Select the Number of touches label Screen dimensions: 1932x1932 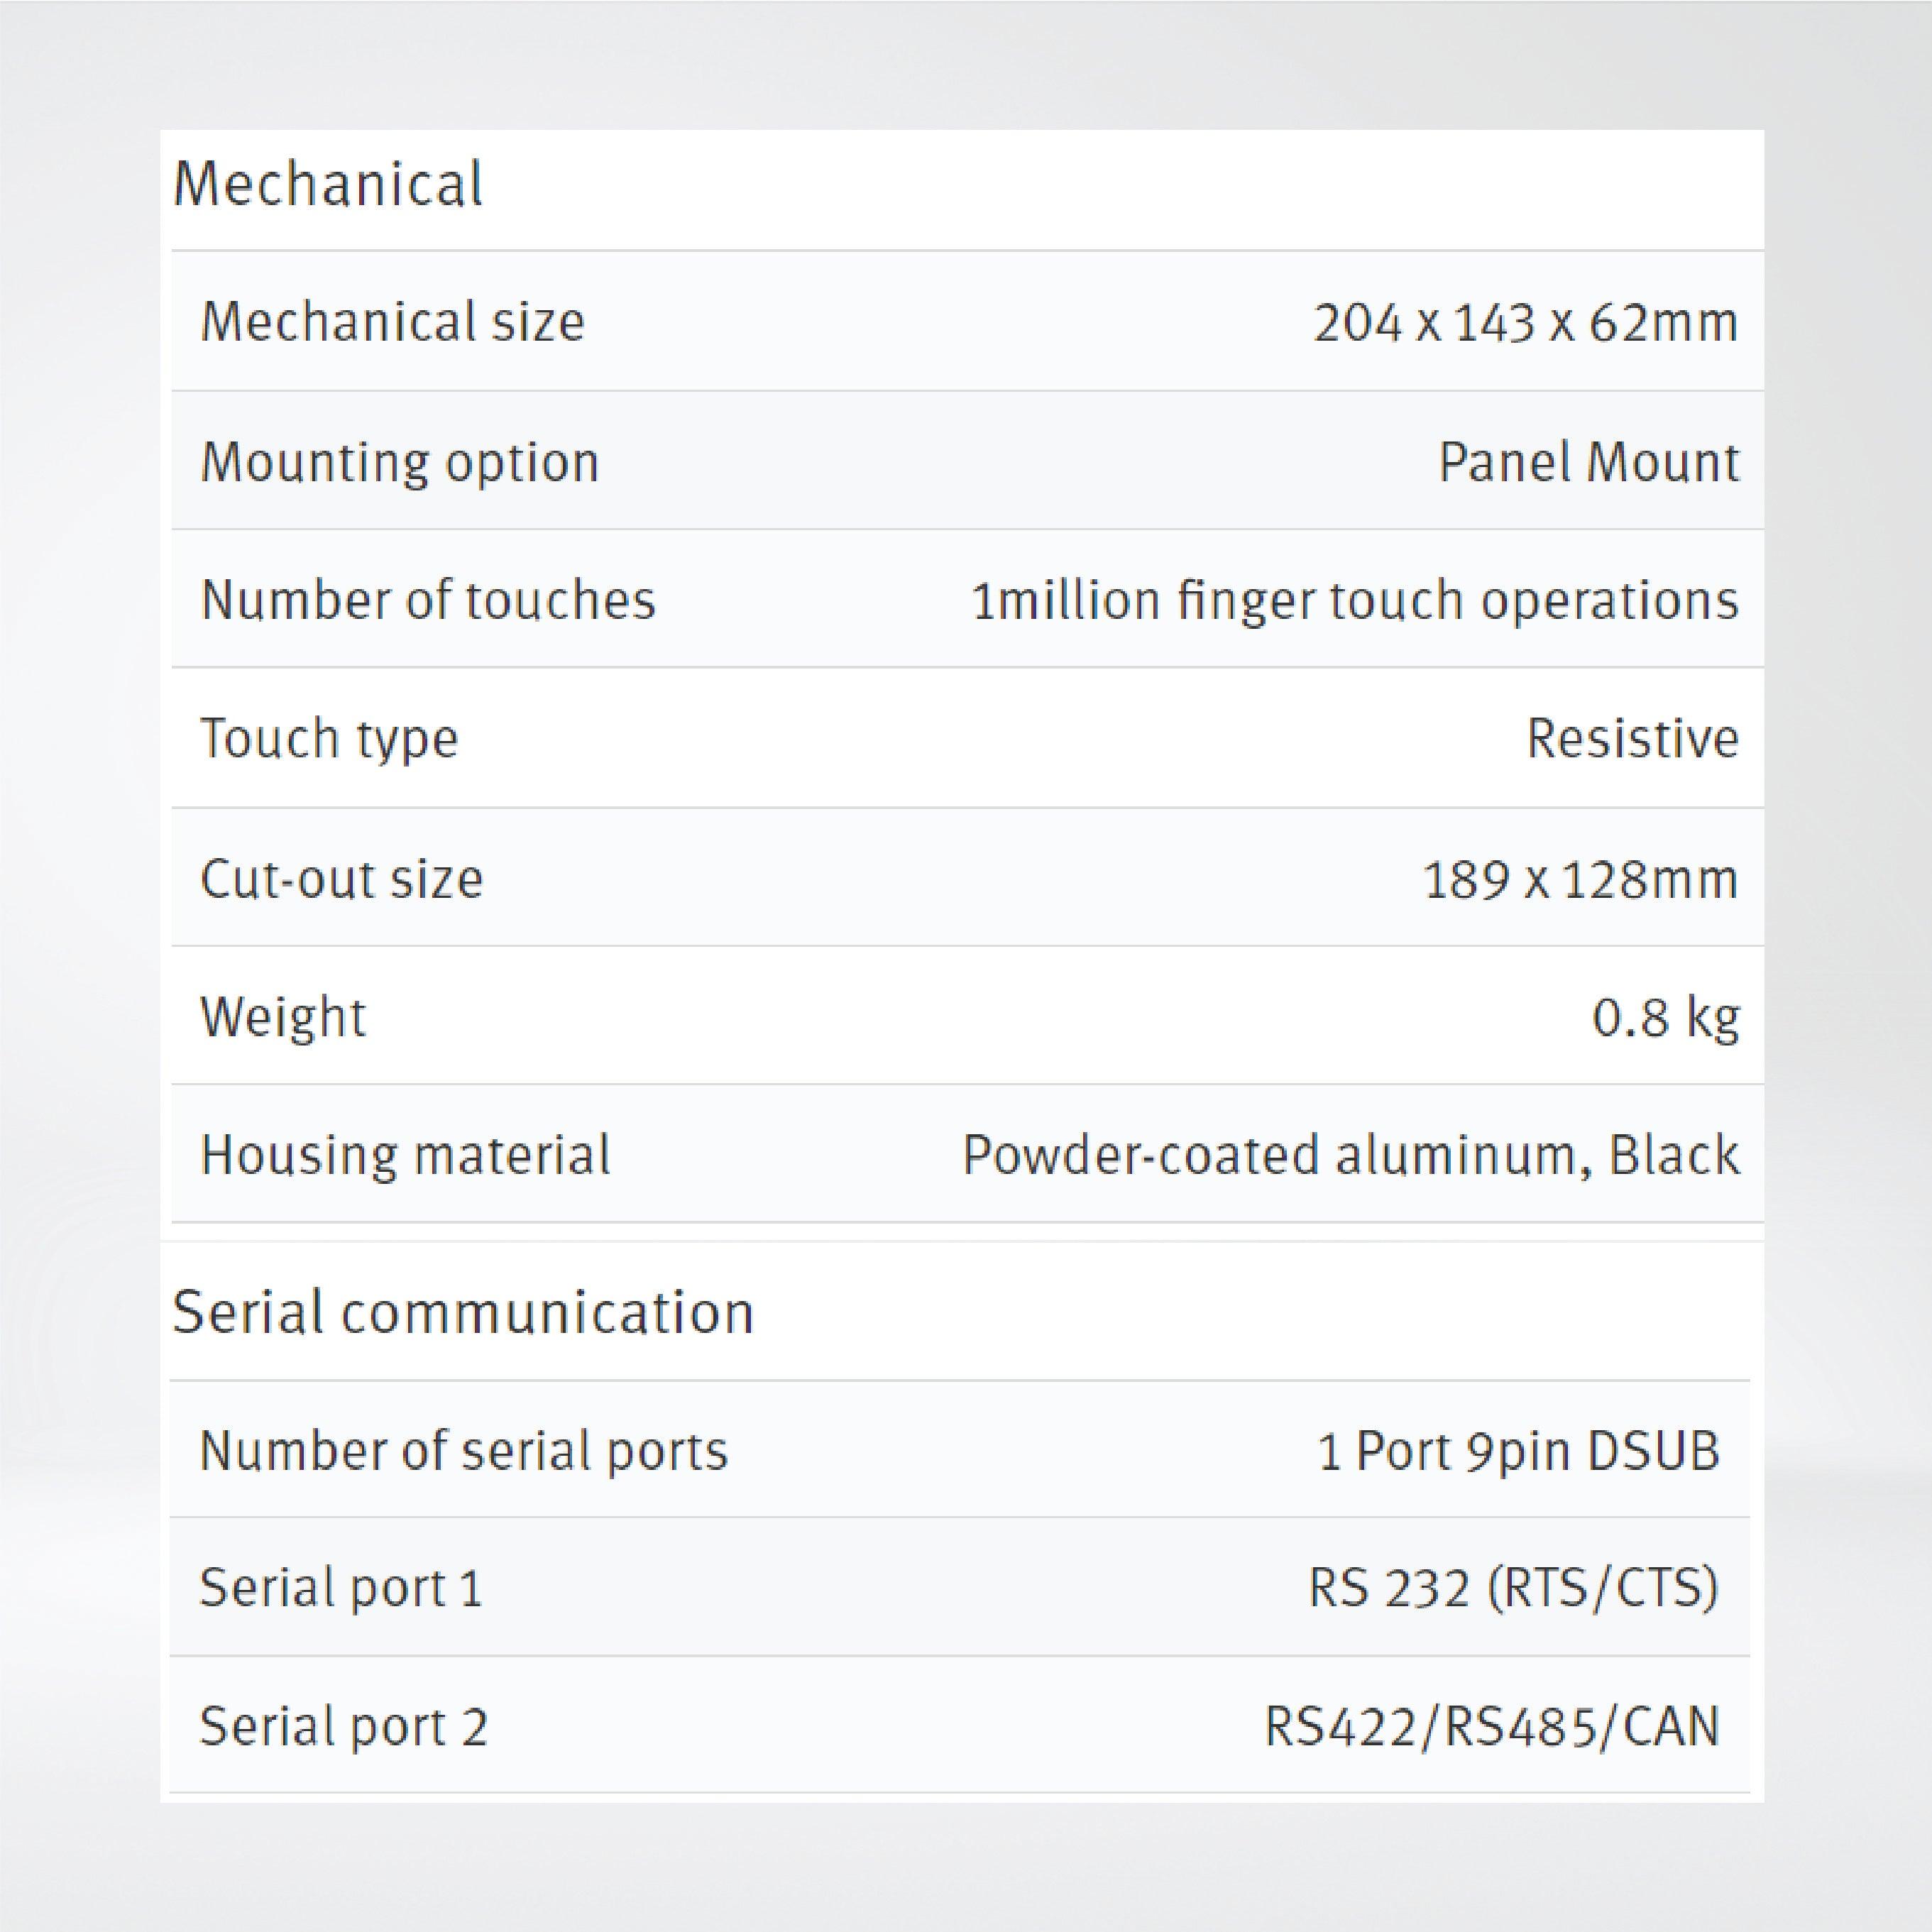(428, 600)
